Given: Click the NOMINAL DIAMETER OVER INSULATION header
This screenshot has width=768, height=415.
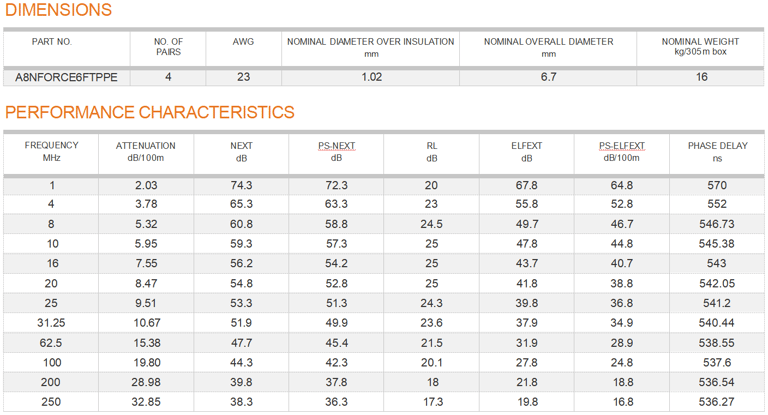Looking at the screenshot, I should (x=371, y=42).
